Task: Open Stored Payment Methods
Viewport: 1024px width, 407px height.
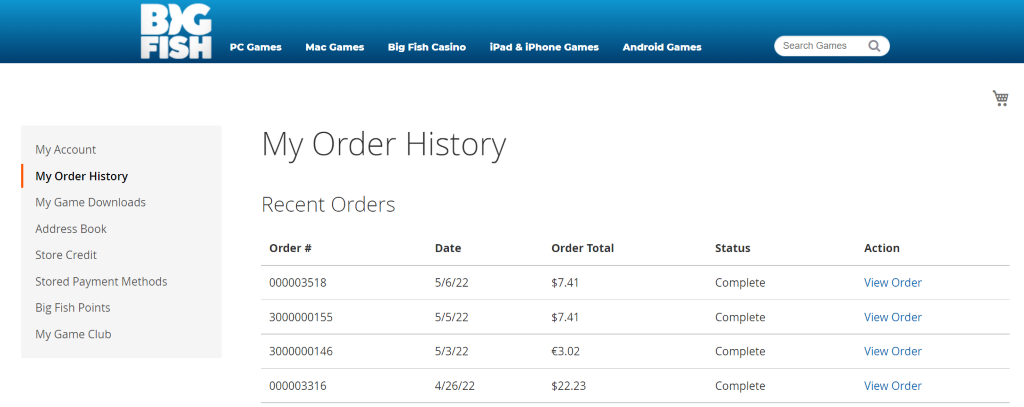Action: (x=101, y=282)
